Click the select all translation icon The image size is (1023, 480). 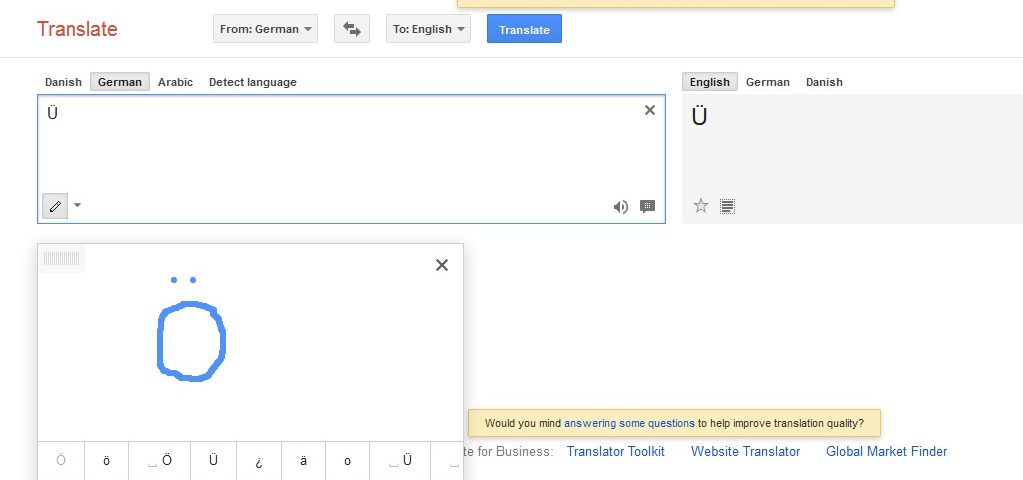727,206
